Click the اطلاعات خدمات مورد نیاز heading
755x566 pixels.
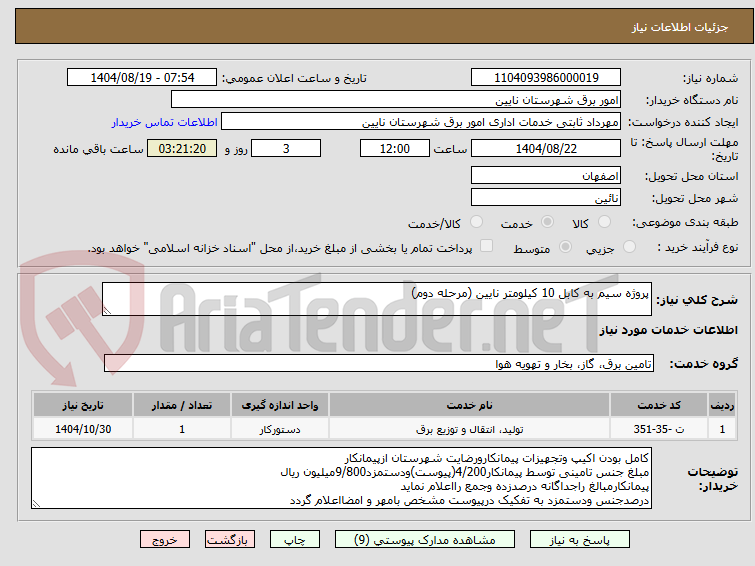[x=668, y=330]
